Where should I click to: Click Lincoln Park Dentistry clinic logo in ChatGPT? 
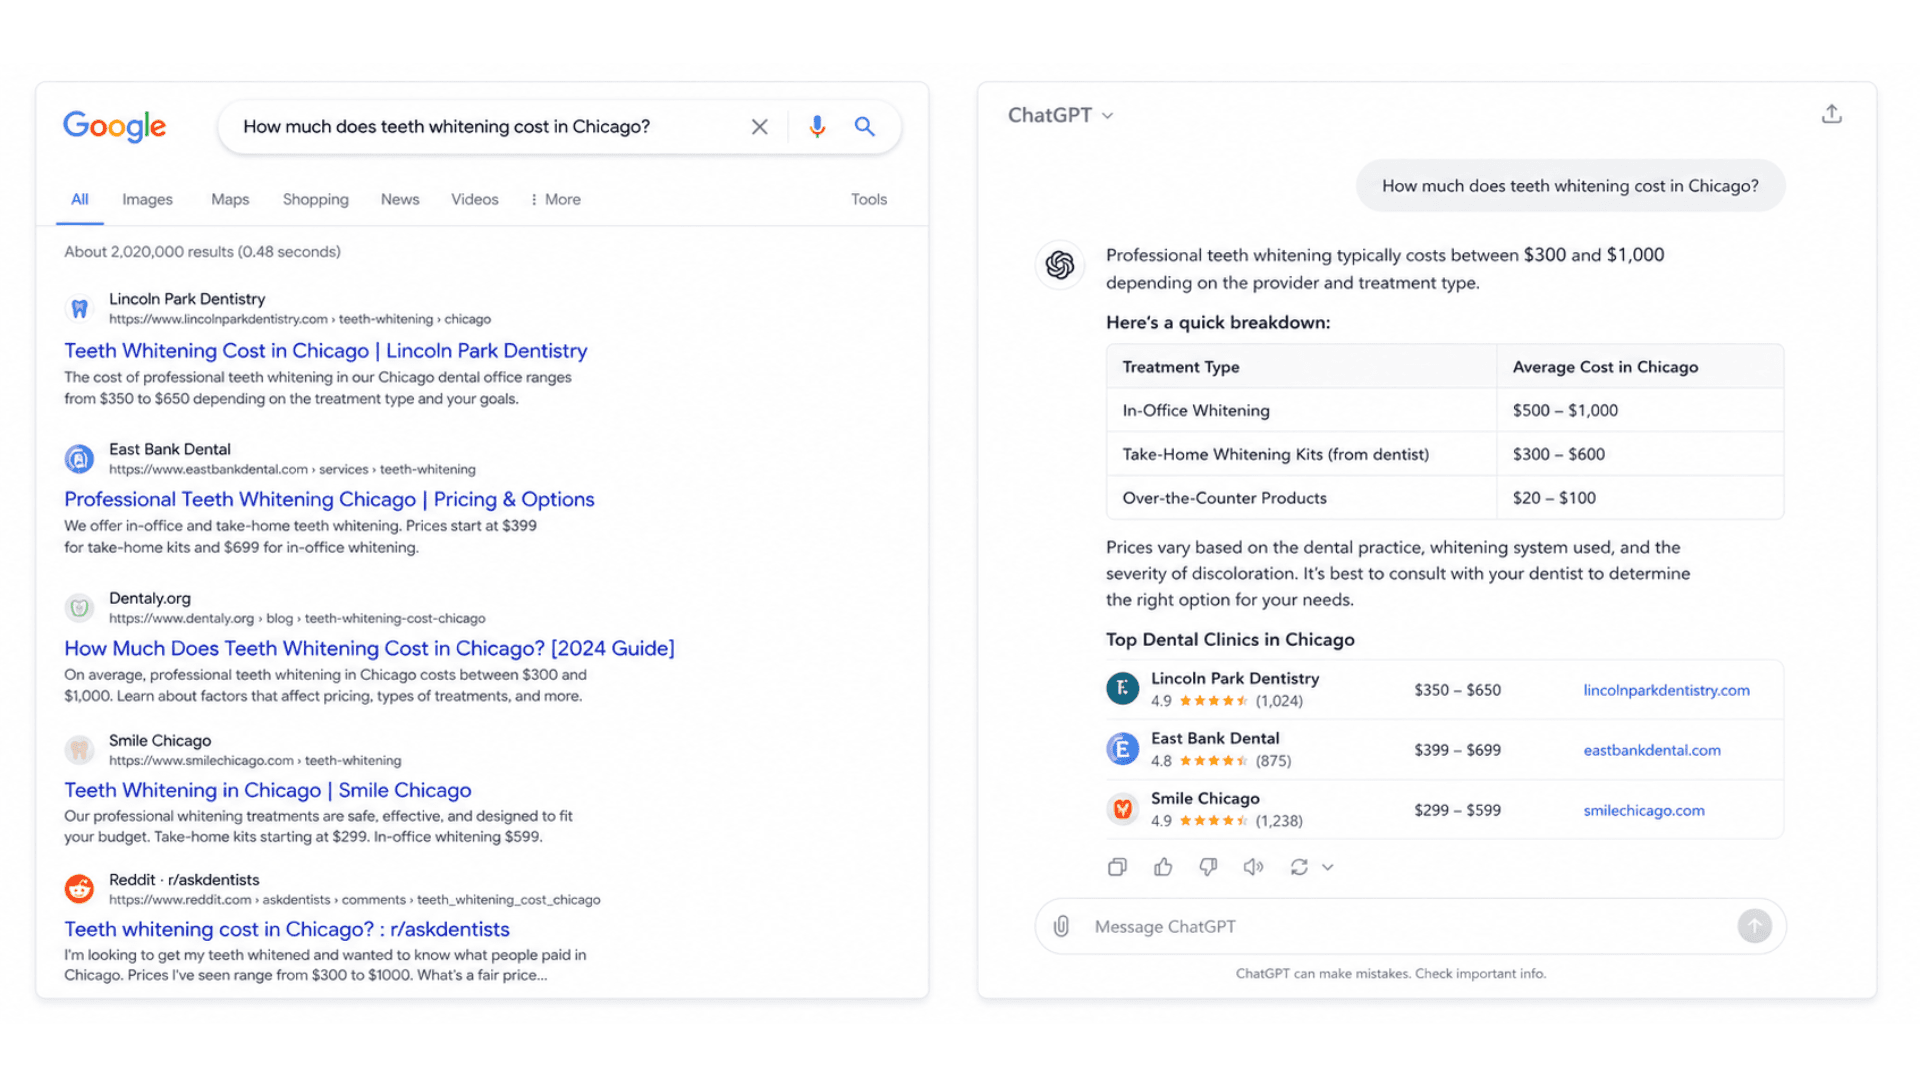pos(1122,689)
